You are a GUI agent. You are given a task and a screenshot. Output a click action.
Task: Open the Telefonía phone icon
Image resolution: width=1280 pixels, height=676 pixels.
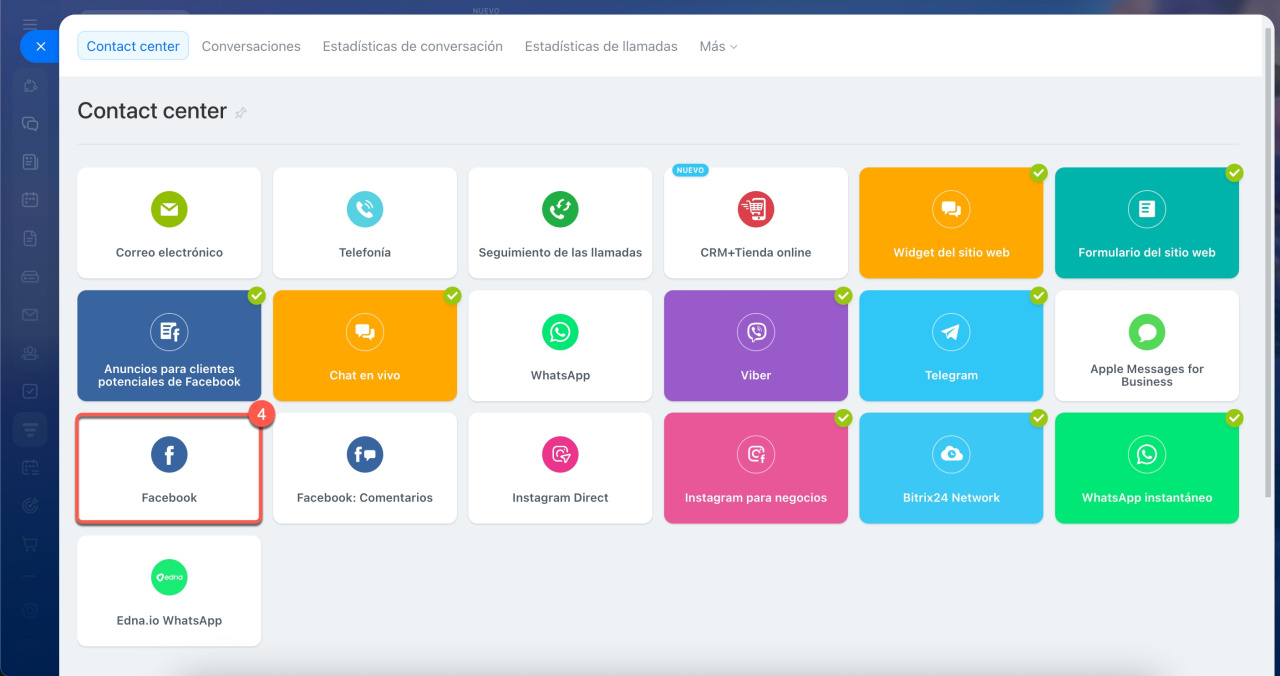click(x=365, y=209)
